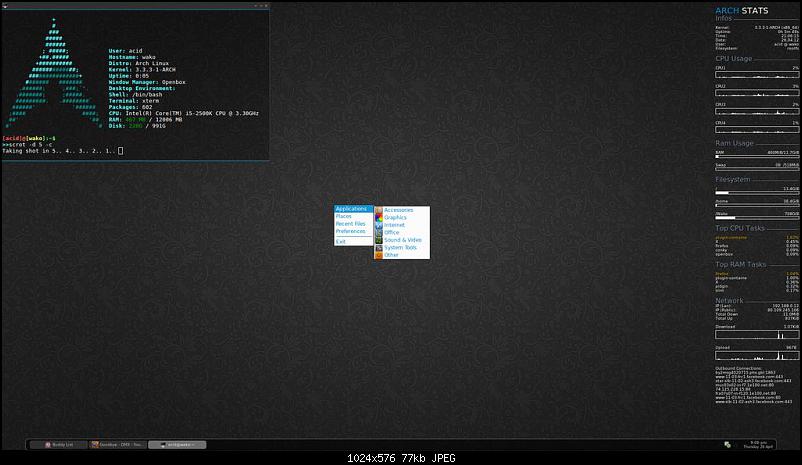
Task: Click the Kernel: 3.3.3-1-ARCH terminal line
Action: point(142,70)
